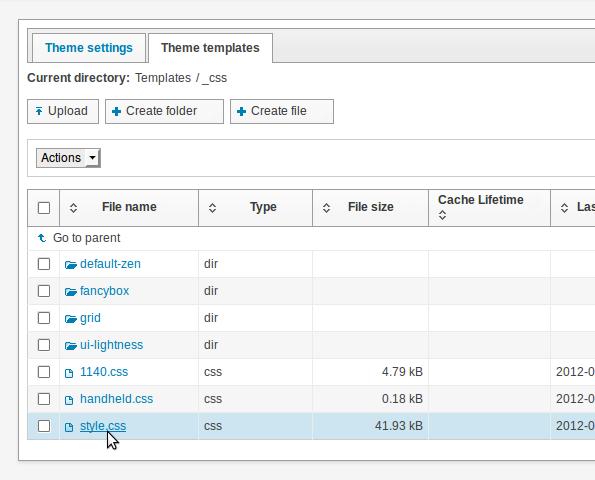
Task: Toggle the select-all checkbox in table header
Action: click(44, 208)
